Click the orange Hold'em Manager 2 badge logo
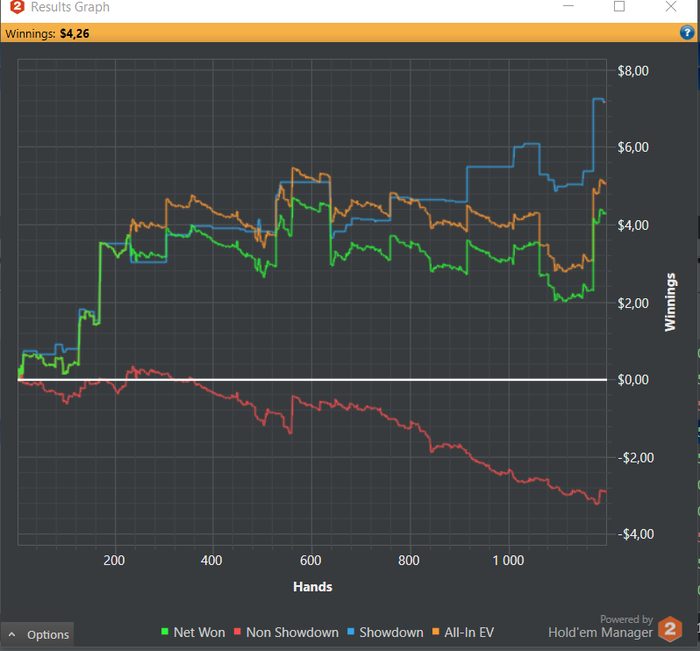This screenshot has width=700, height=651. [x=670, y=629]
